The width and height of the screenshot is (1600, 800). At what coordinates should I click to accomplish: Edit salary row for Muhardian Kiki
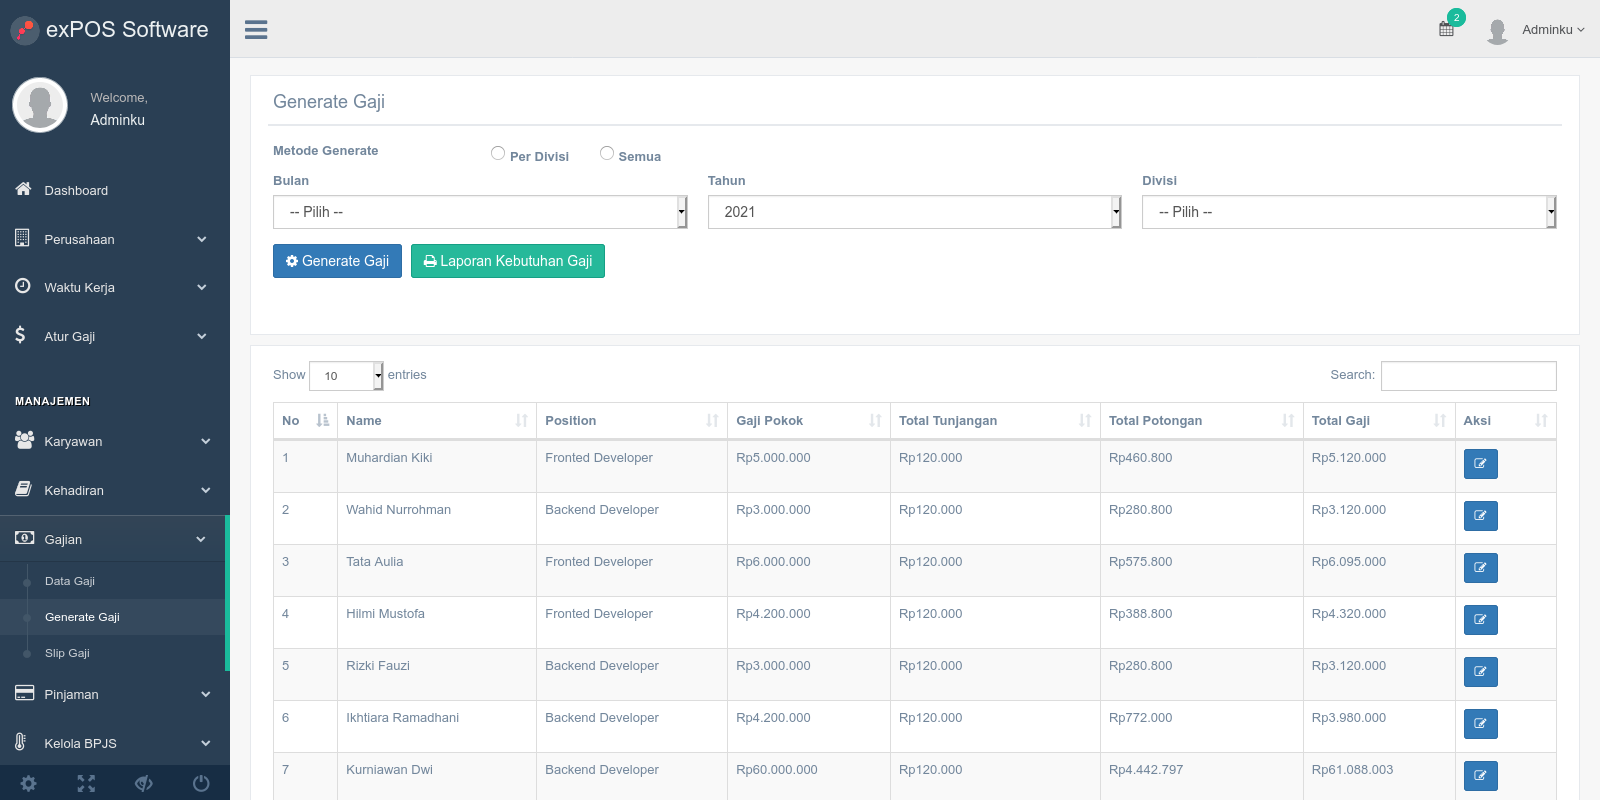[x=1480, y=464]
